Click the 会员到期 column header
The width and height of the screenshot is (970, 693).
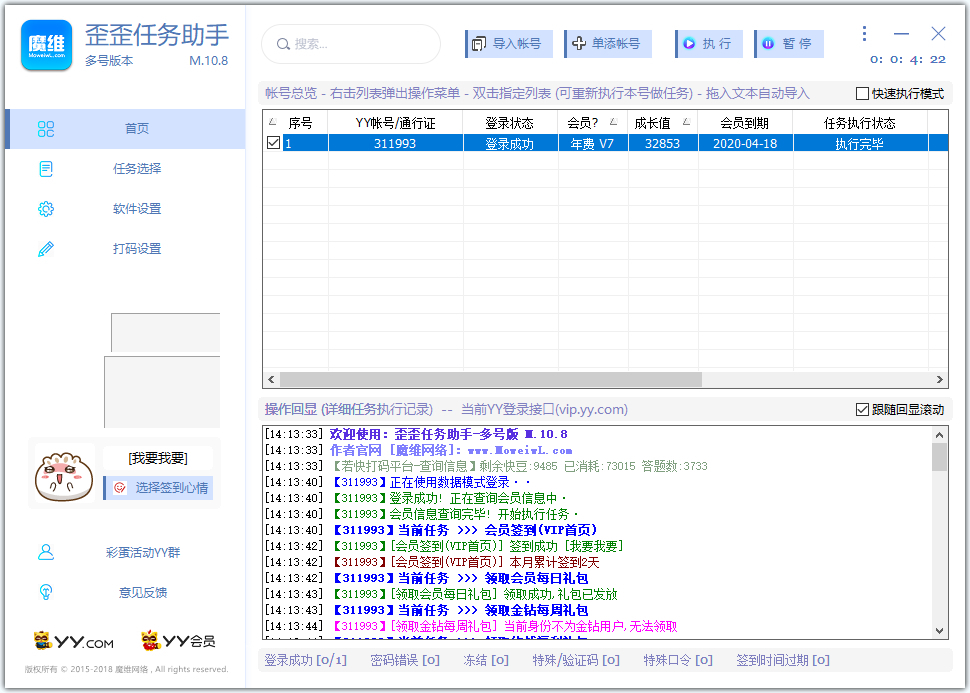[745, 123]
